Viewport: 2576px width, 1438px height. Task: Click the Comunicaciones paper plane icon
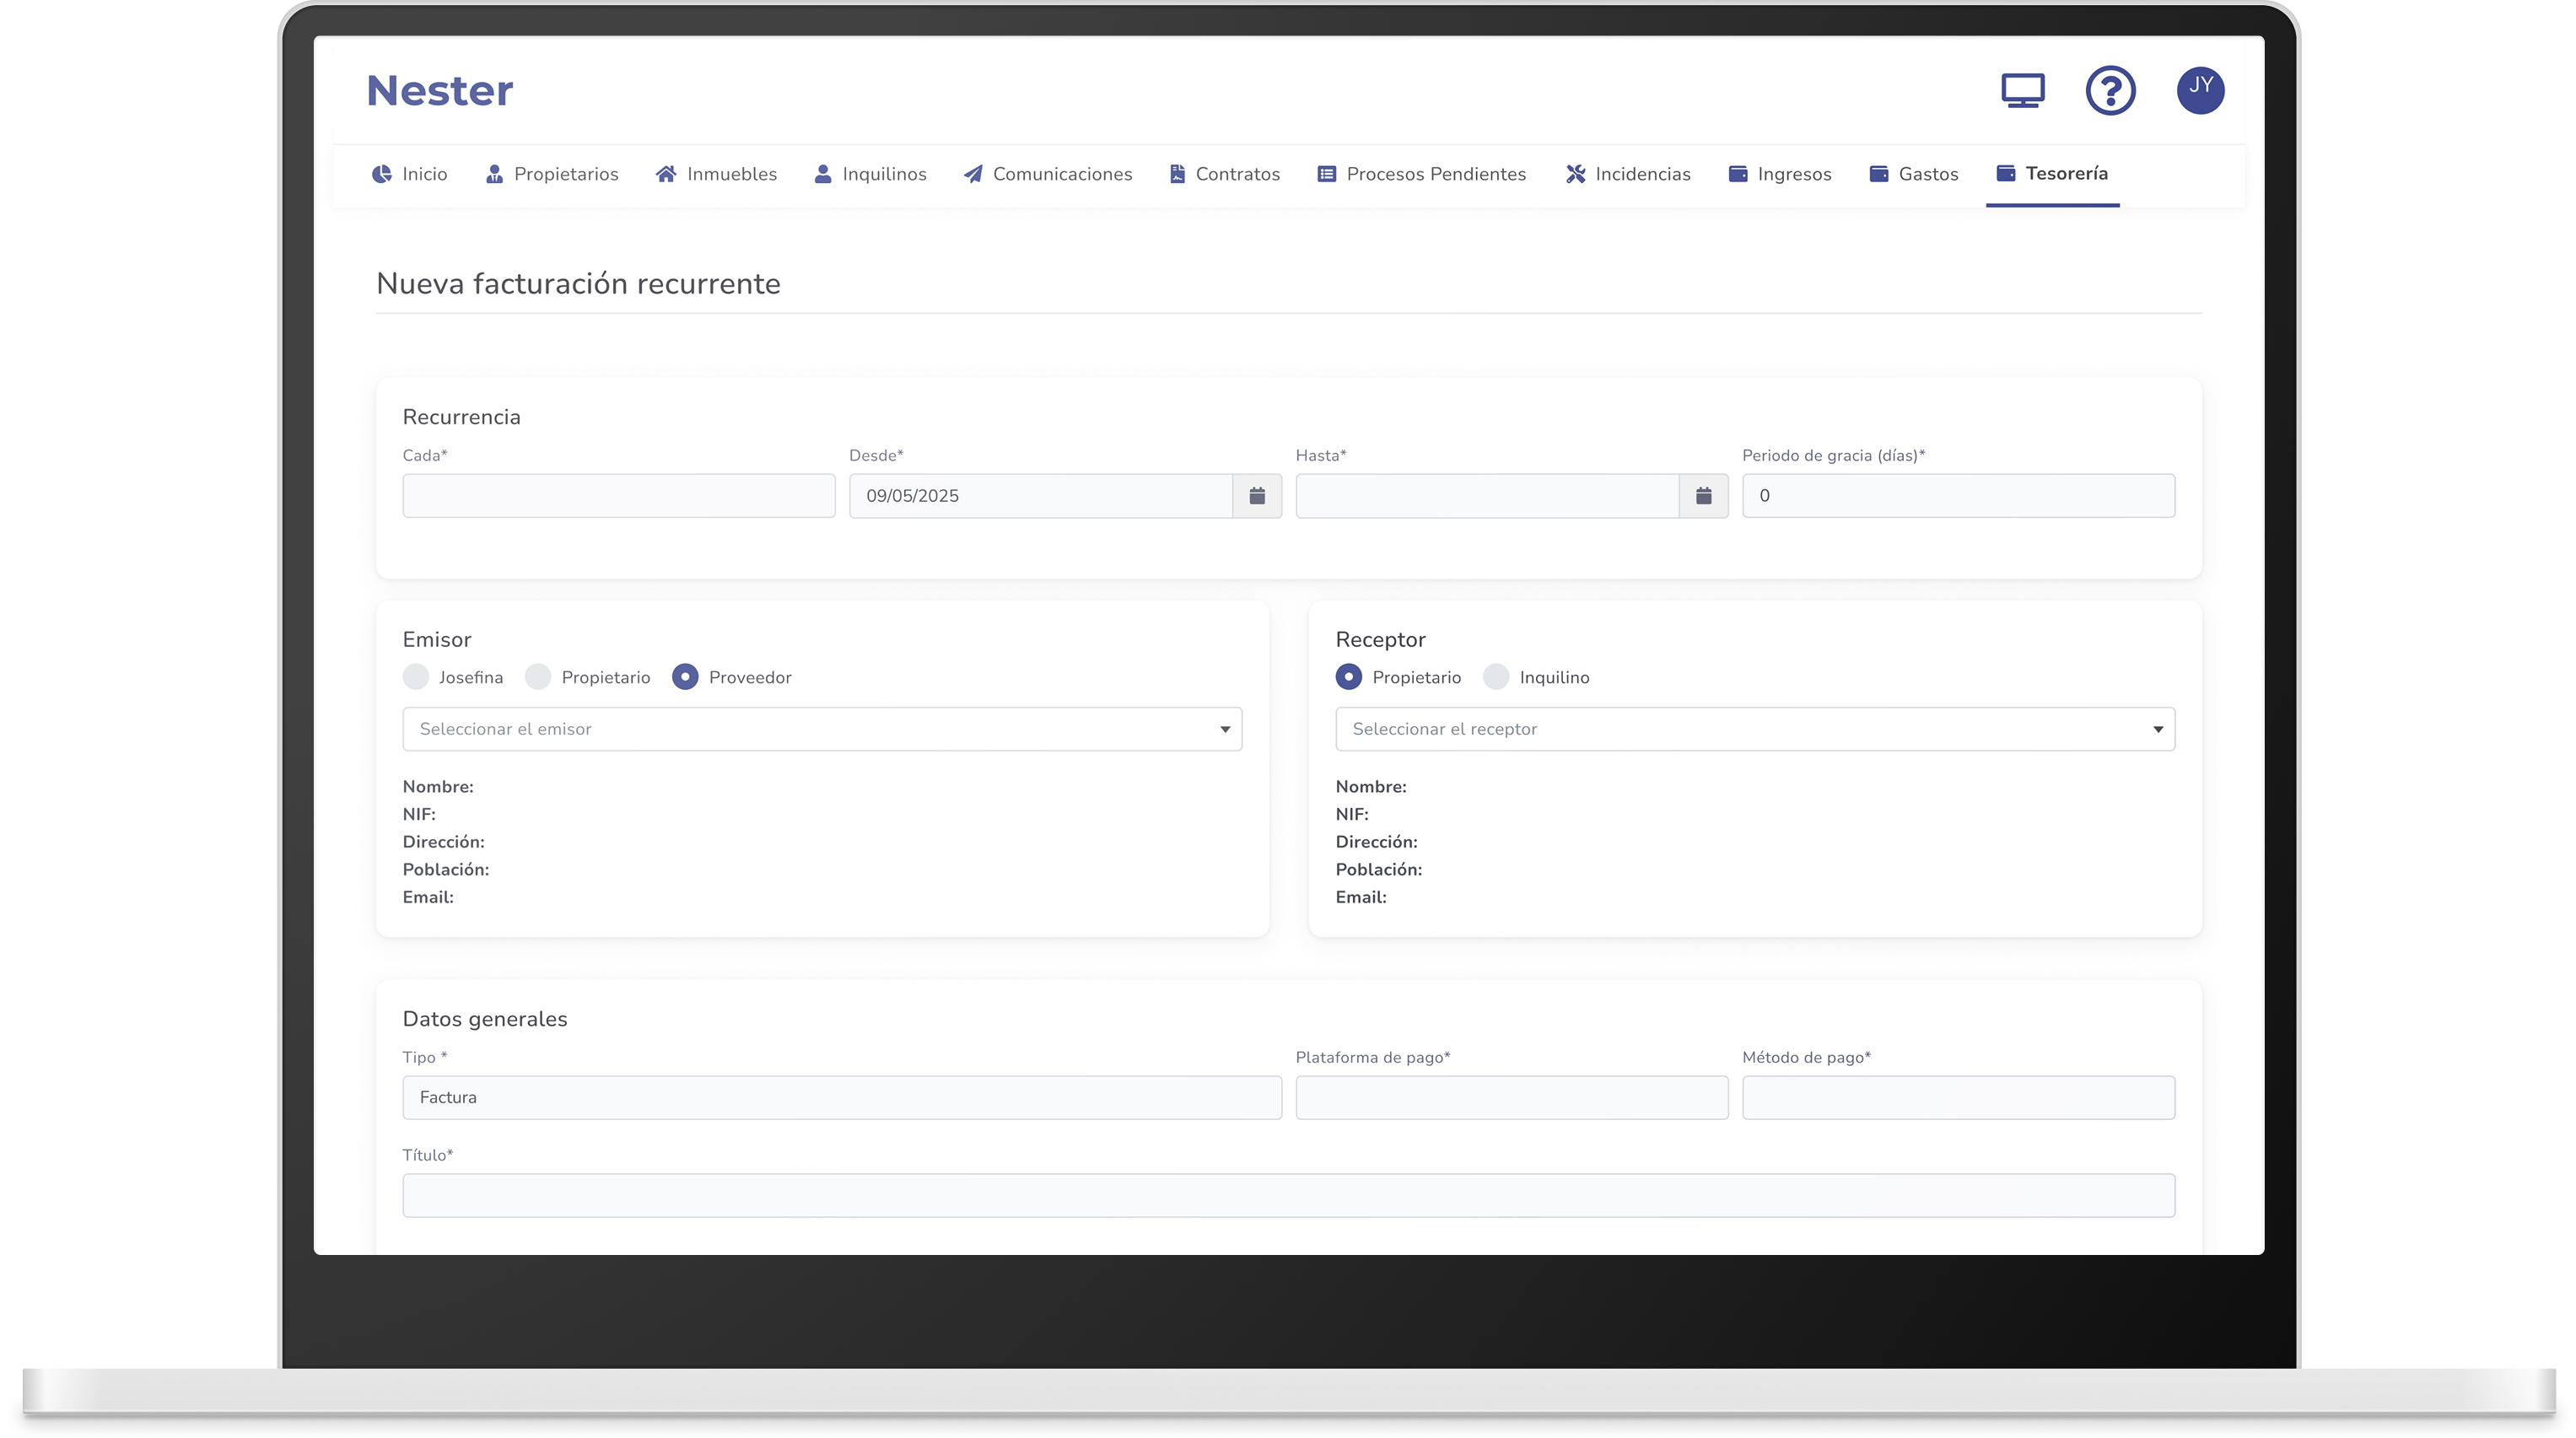pos(972,174)
